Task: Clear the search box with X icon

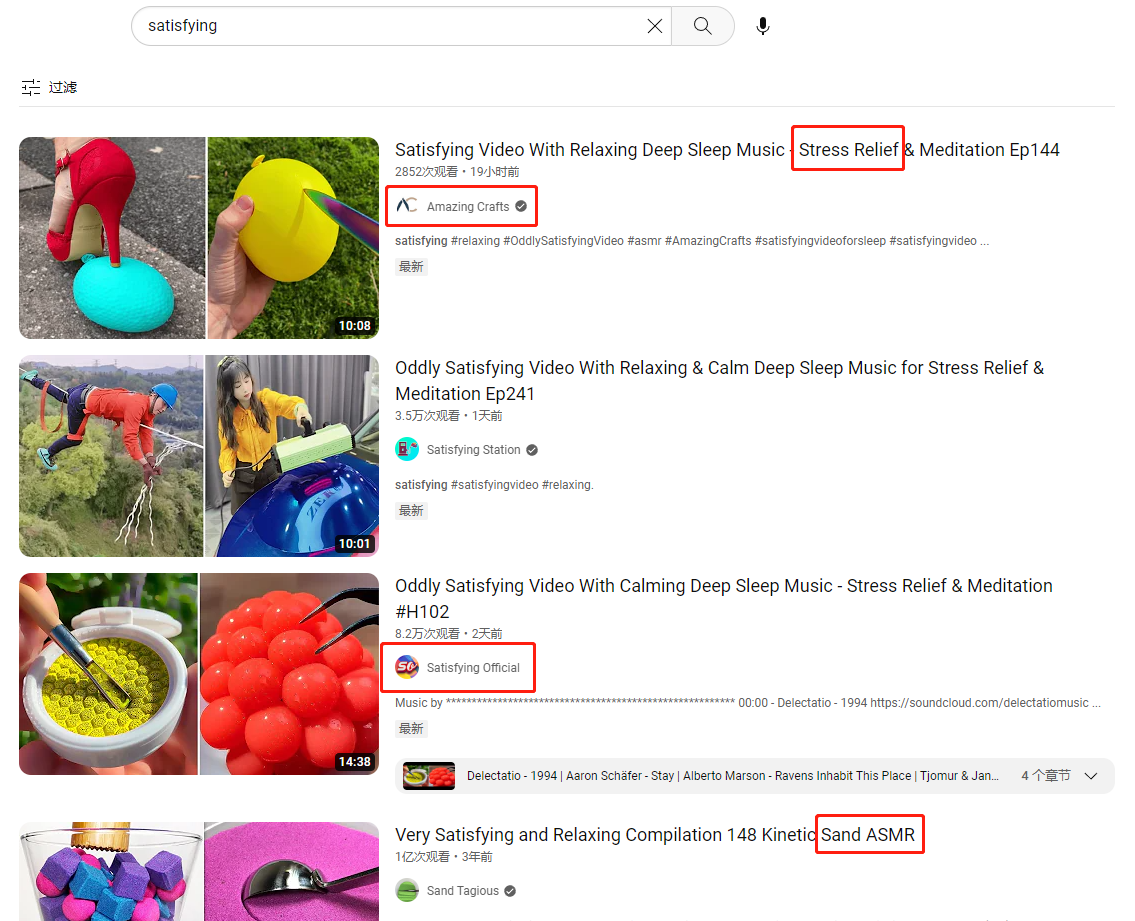Action: [x=655, y=26]
